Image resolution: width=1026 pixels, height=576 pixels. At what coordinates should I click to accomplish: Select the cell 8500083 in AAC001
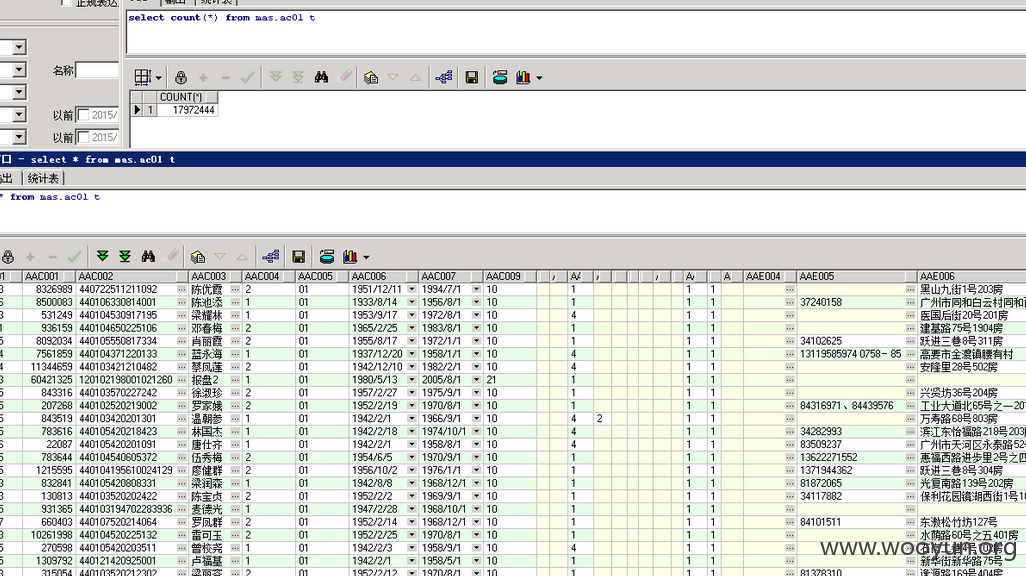pos(49,302)
